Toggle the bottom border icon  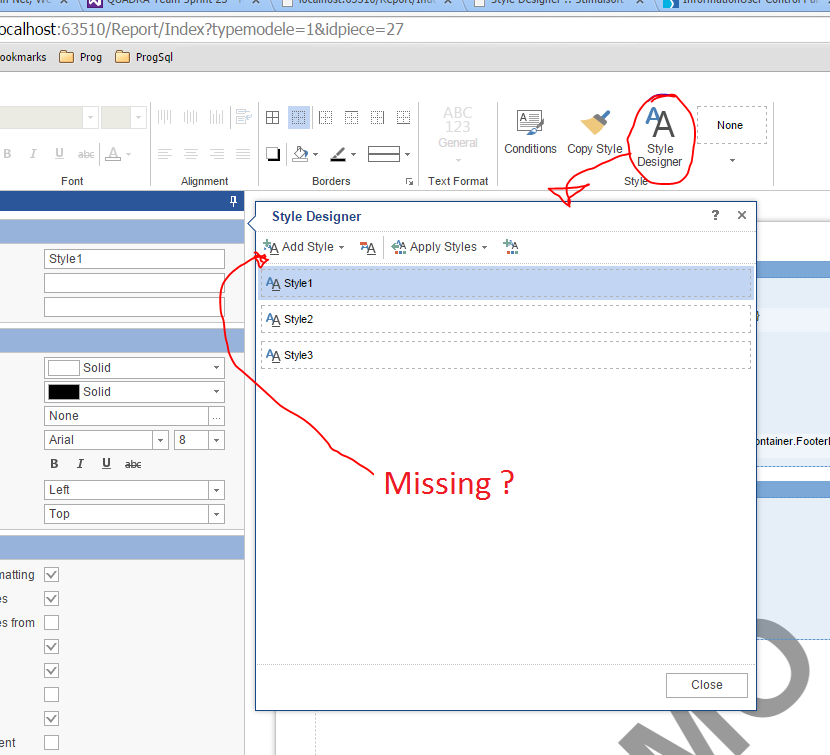pos(403,118)
